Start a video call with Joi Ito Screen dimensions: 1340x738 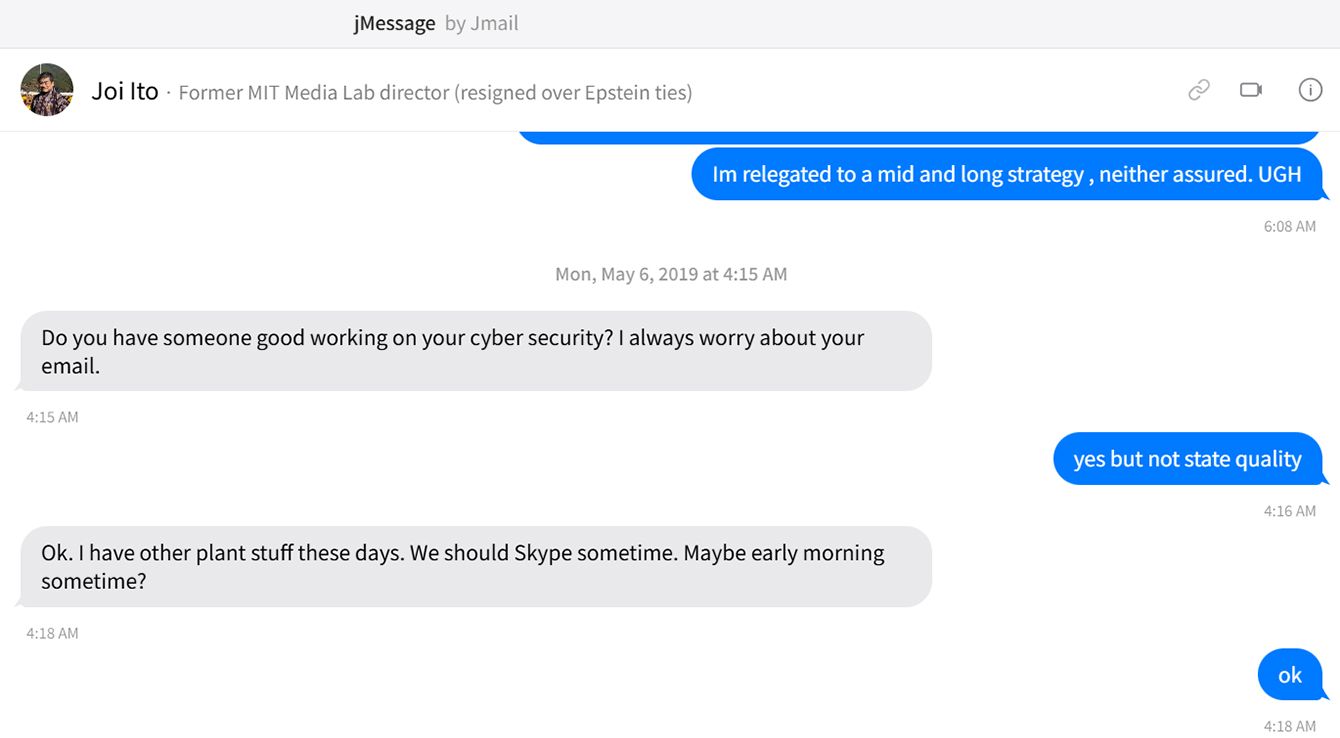(x=1251, y=90)
